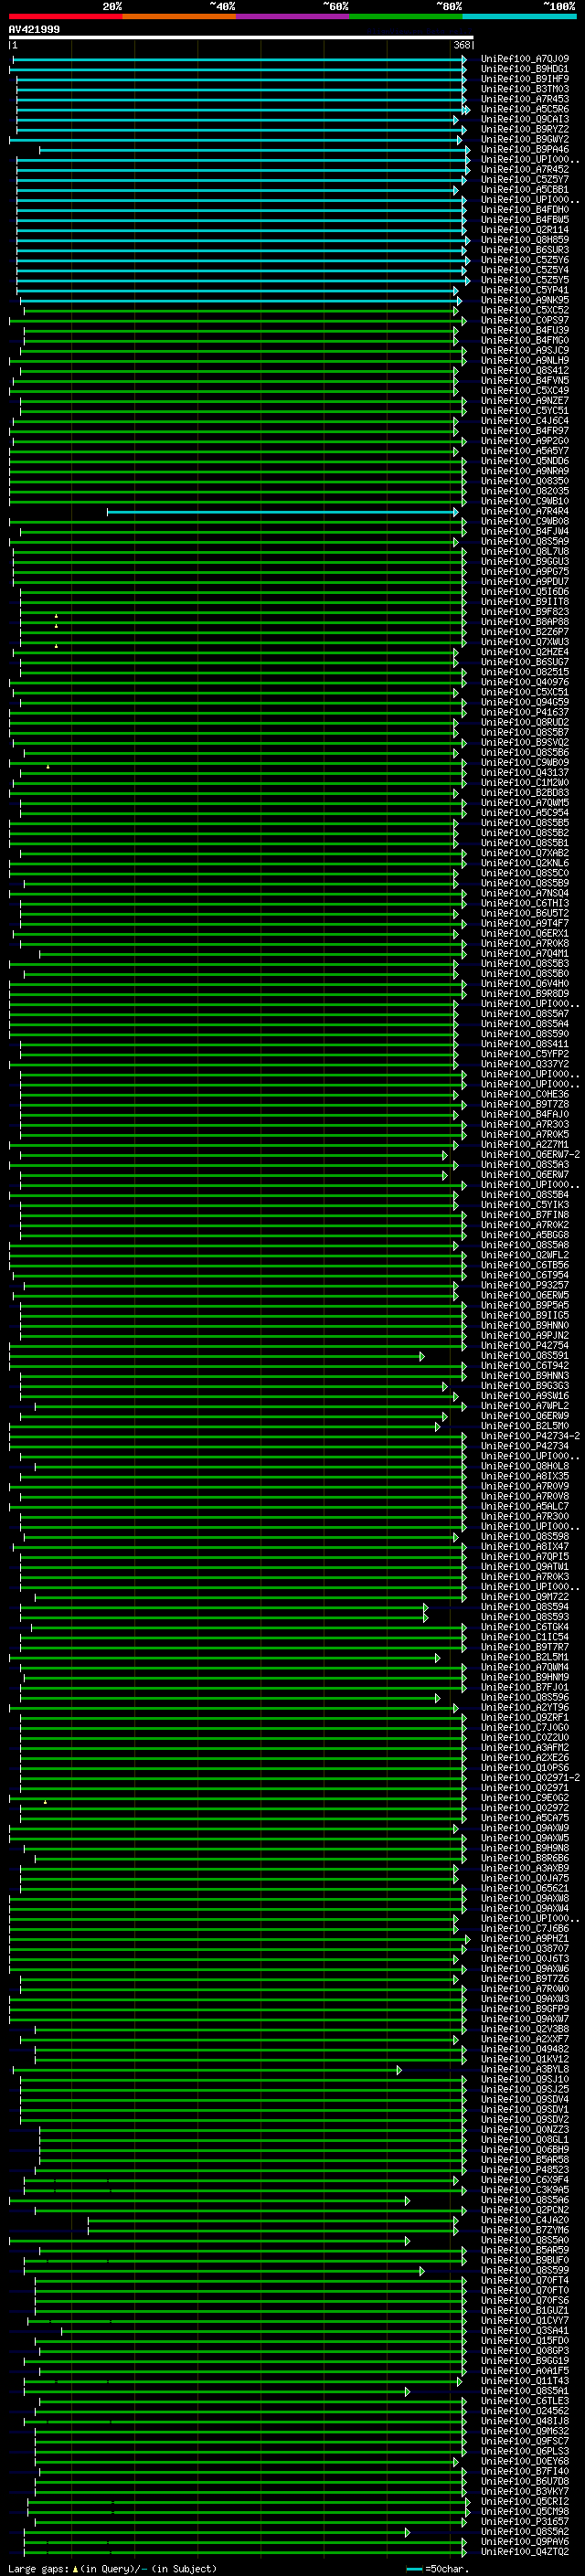Open hit UniRef100_B9IHF9
This screenshot has width=585, height=2576.
[524, 79]
